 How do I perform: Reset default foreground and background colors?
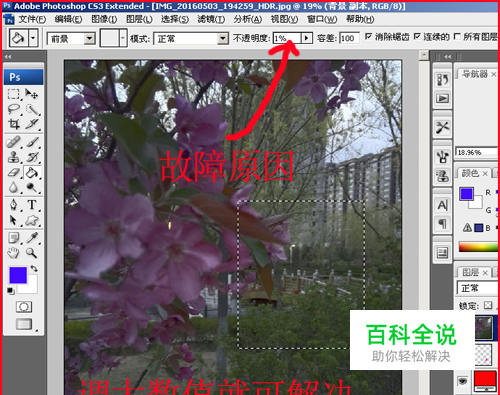(11, 291)
